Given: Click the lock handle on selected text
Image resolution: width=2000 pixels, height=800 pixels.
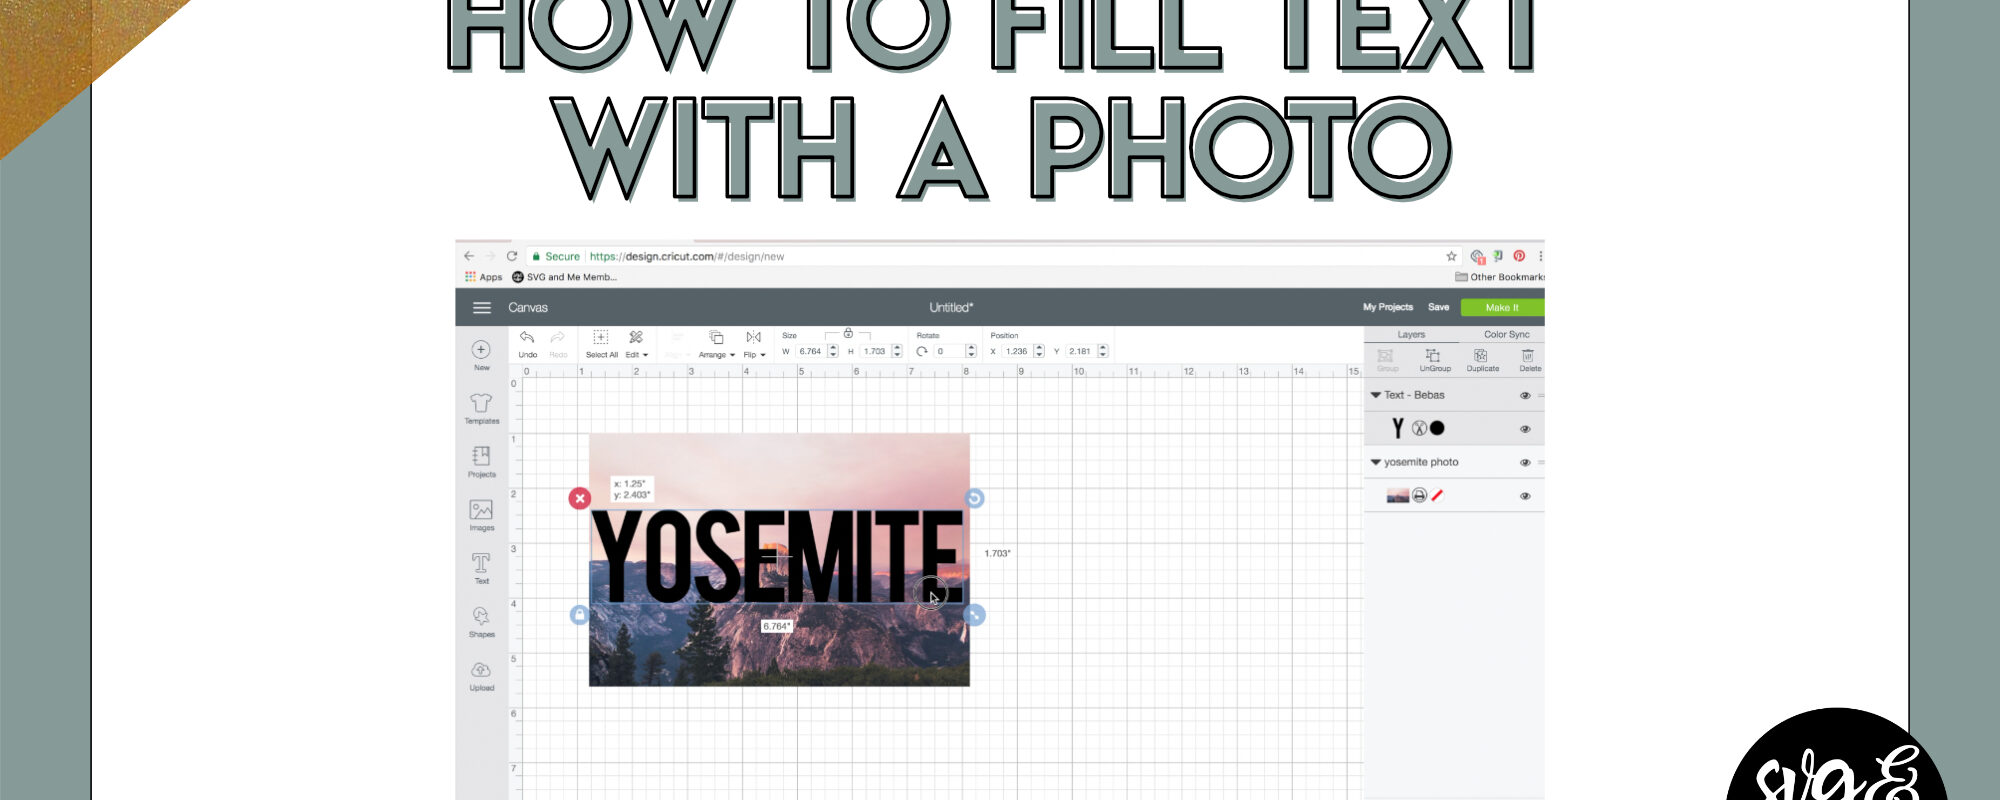Looking at the screenshot, I should point(579,615).
